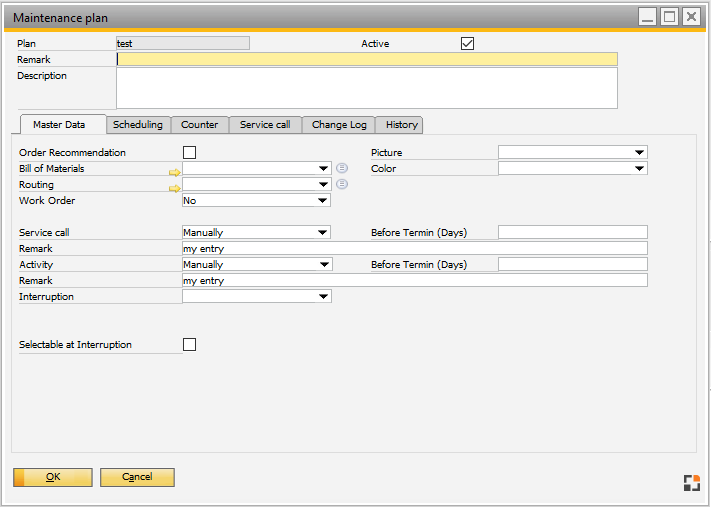Click into the Description text field
Viewport: 711px width, 509px height.
366,88
